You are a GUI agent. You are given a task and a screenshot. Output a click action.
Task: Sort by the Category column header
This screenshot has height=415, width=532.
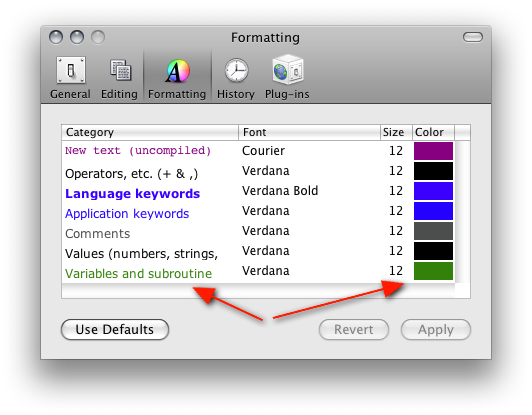tap(150, 132)
